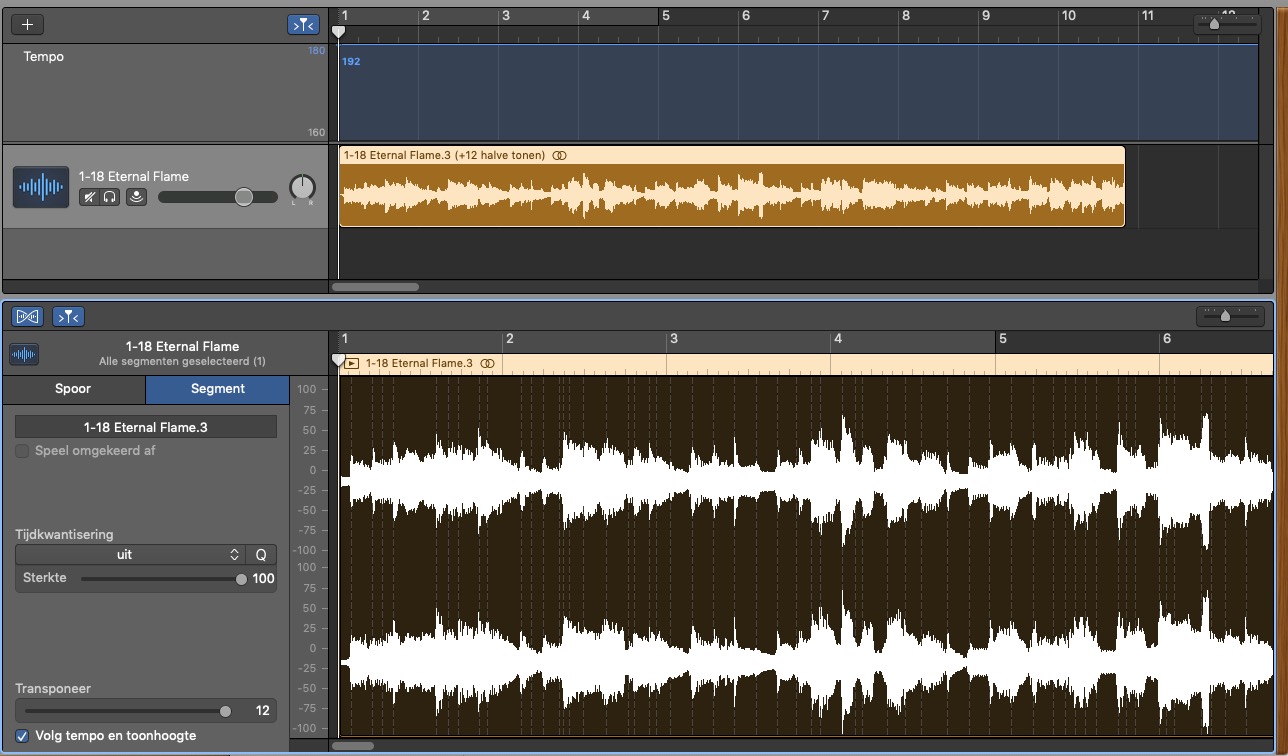Click the Q quantize button
The image size is (1288, 756).
261,554
